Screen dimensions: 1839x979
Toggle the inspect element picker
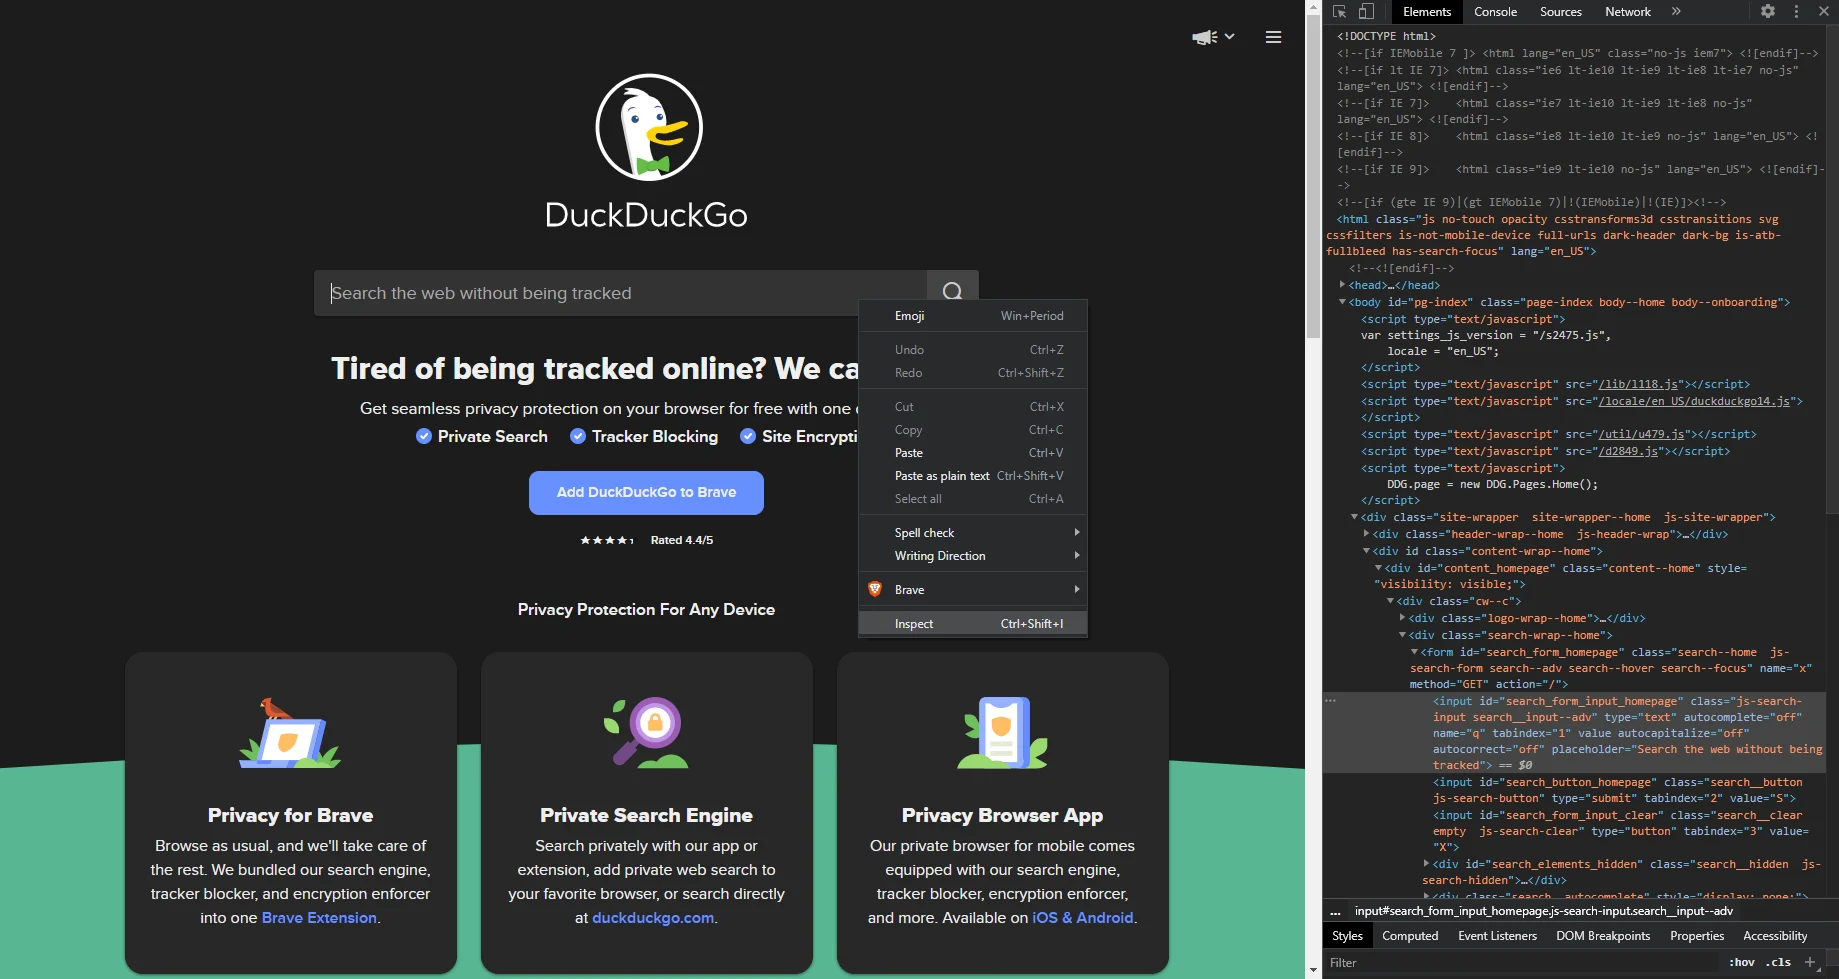coord(1338,11)
